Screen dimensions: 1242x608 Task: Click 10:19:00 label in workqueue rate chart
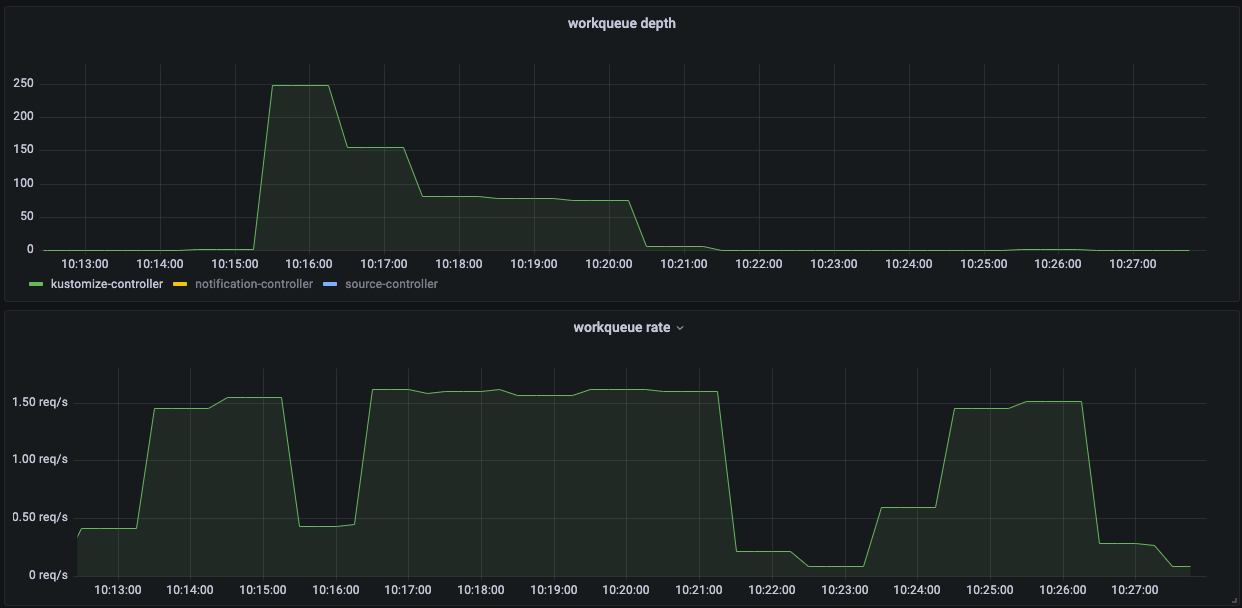[x=553, y=590]
